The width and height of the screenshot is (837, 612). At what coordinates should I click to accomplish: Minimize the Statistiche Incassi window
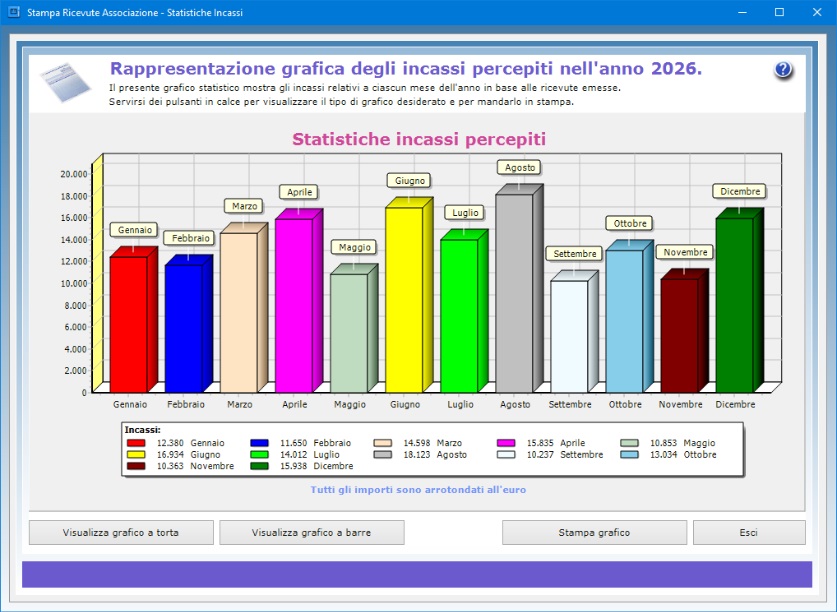tap(743, 12)
